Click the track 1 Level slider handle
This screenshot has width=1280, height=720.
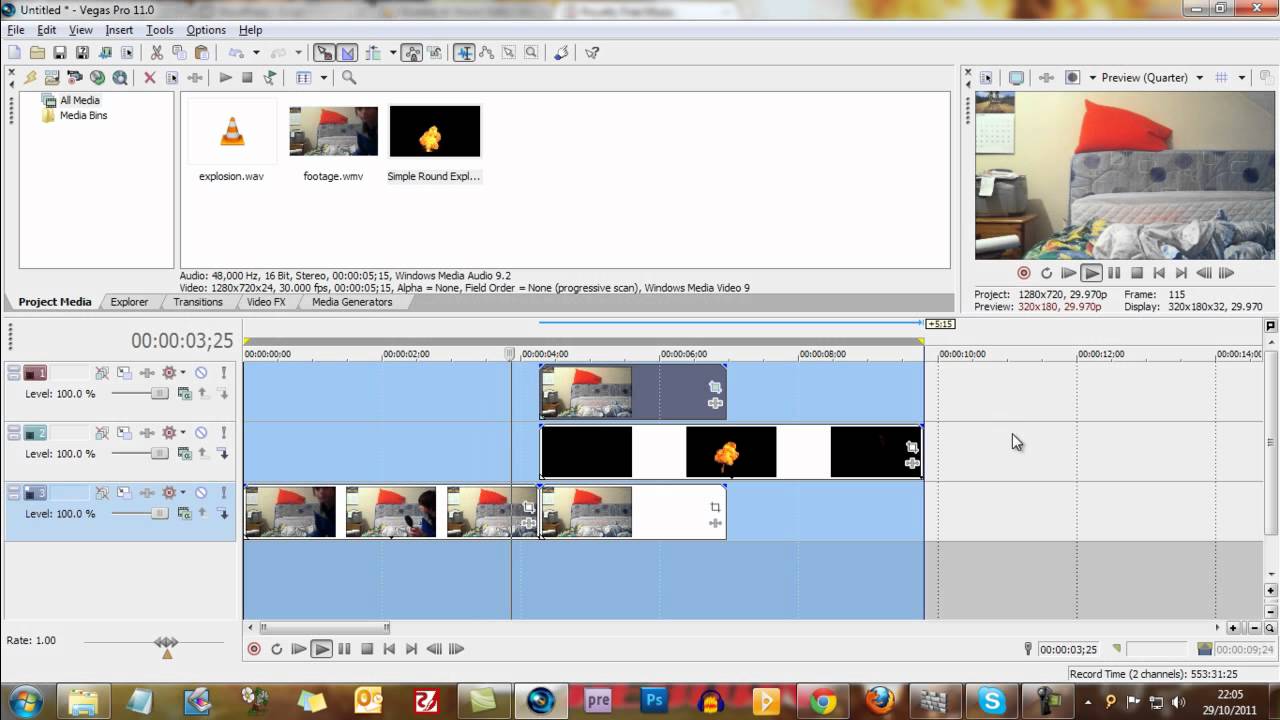pos(159,393)
